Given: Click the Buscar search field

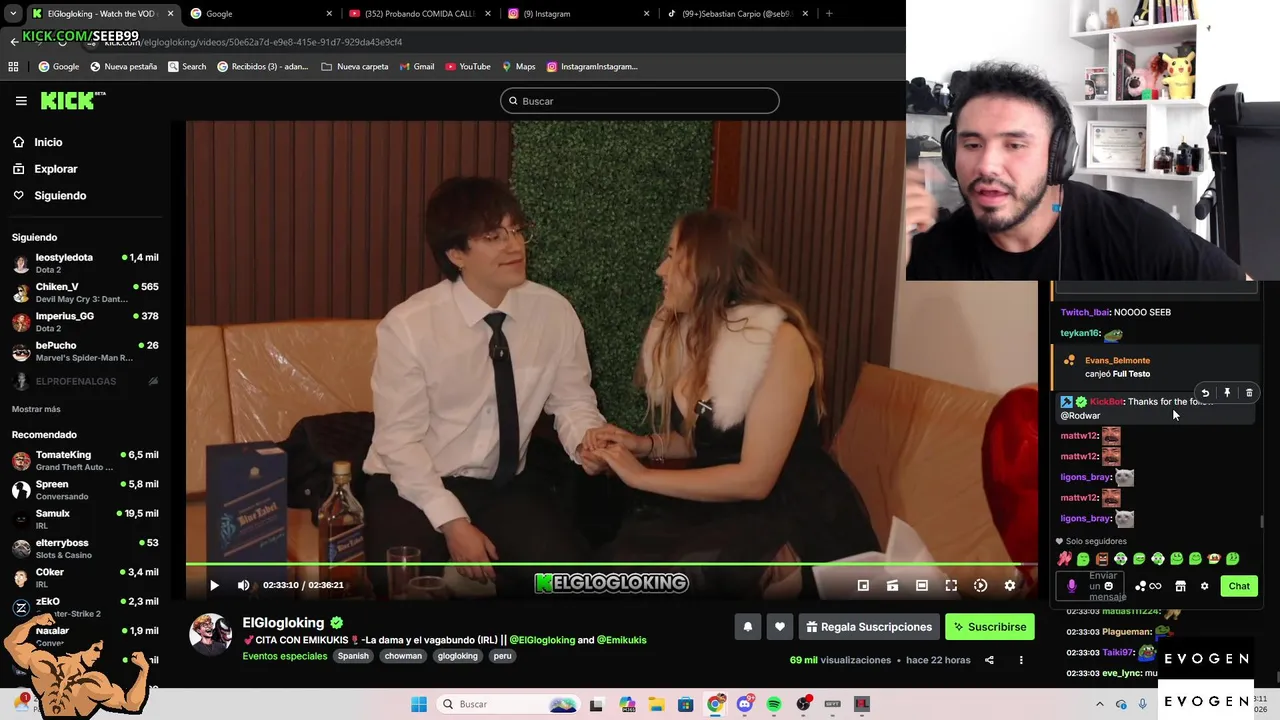Looking at the screenshot, I should point(640,101).
